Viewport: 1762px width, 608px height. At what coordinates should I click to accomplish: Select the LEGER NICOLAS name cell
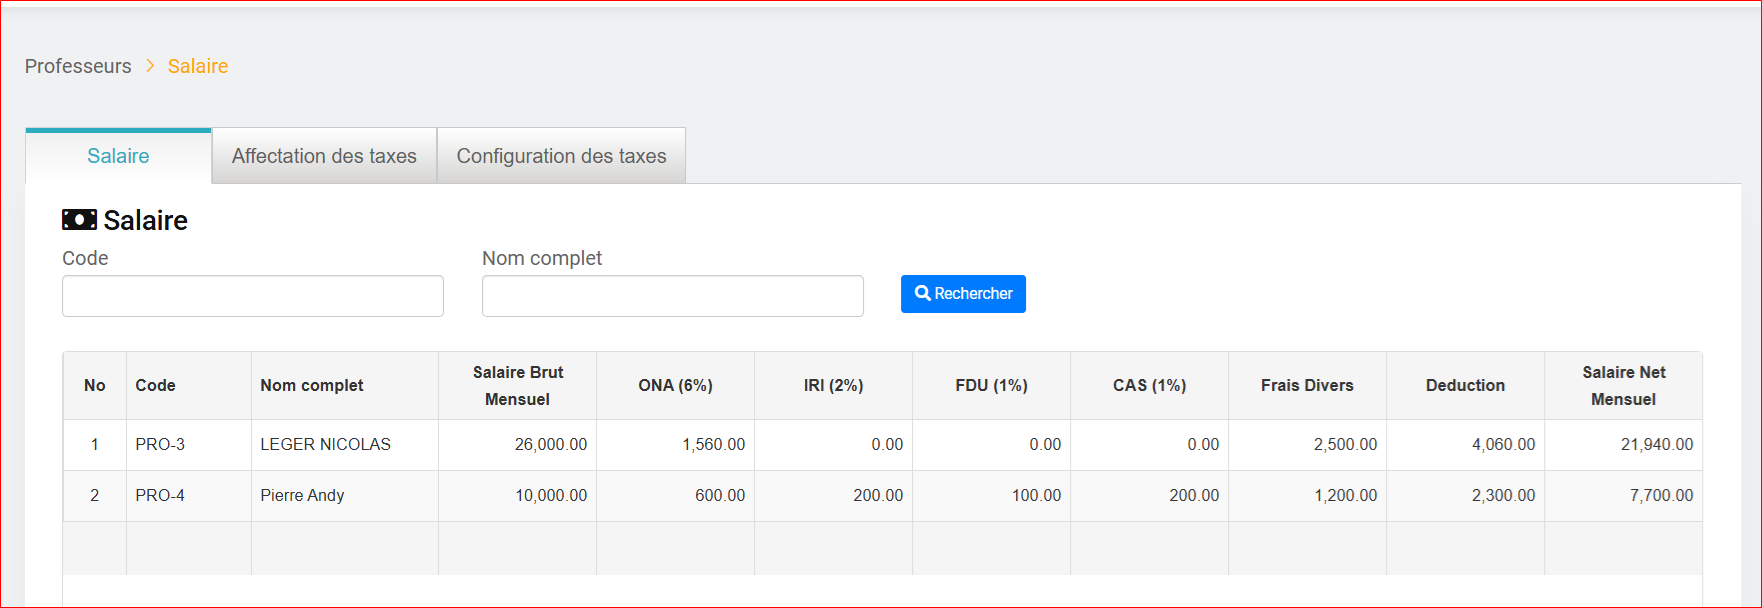[325, 445]
